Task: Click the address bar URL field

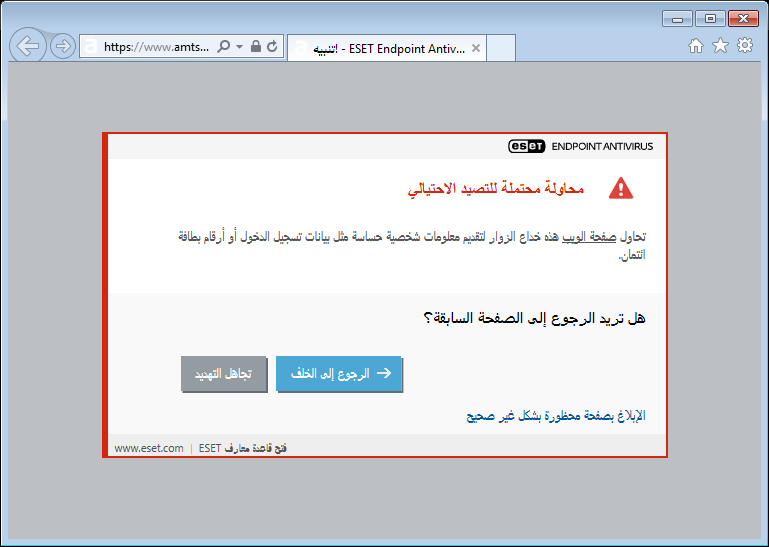Action: point(155,47)
